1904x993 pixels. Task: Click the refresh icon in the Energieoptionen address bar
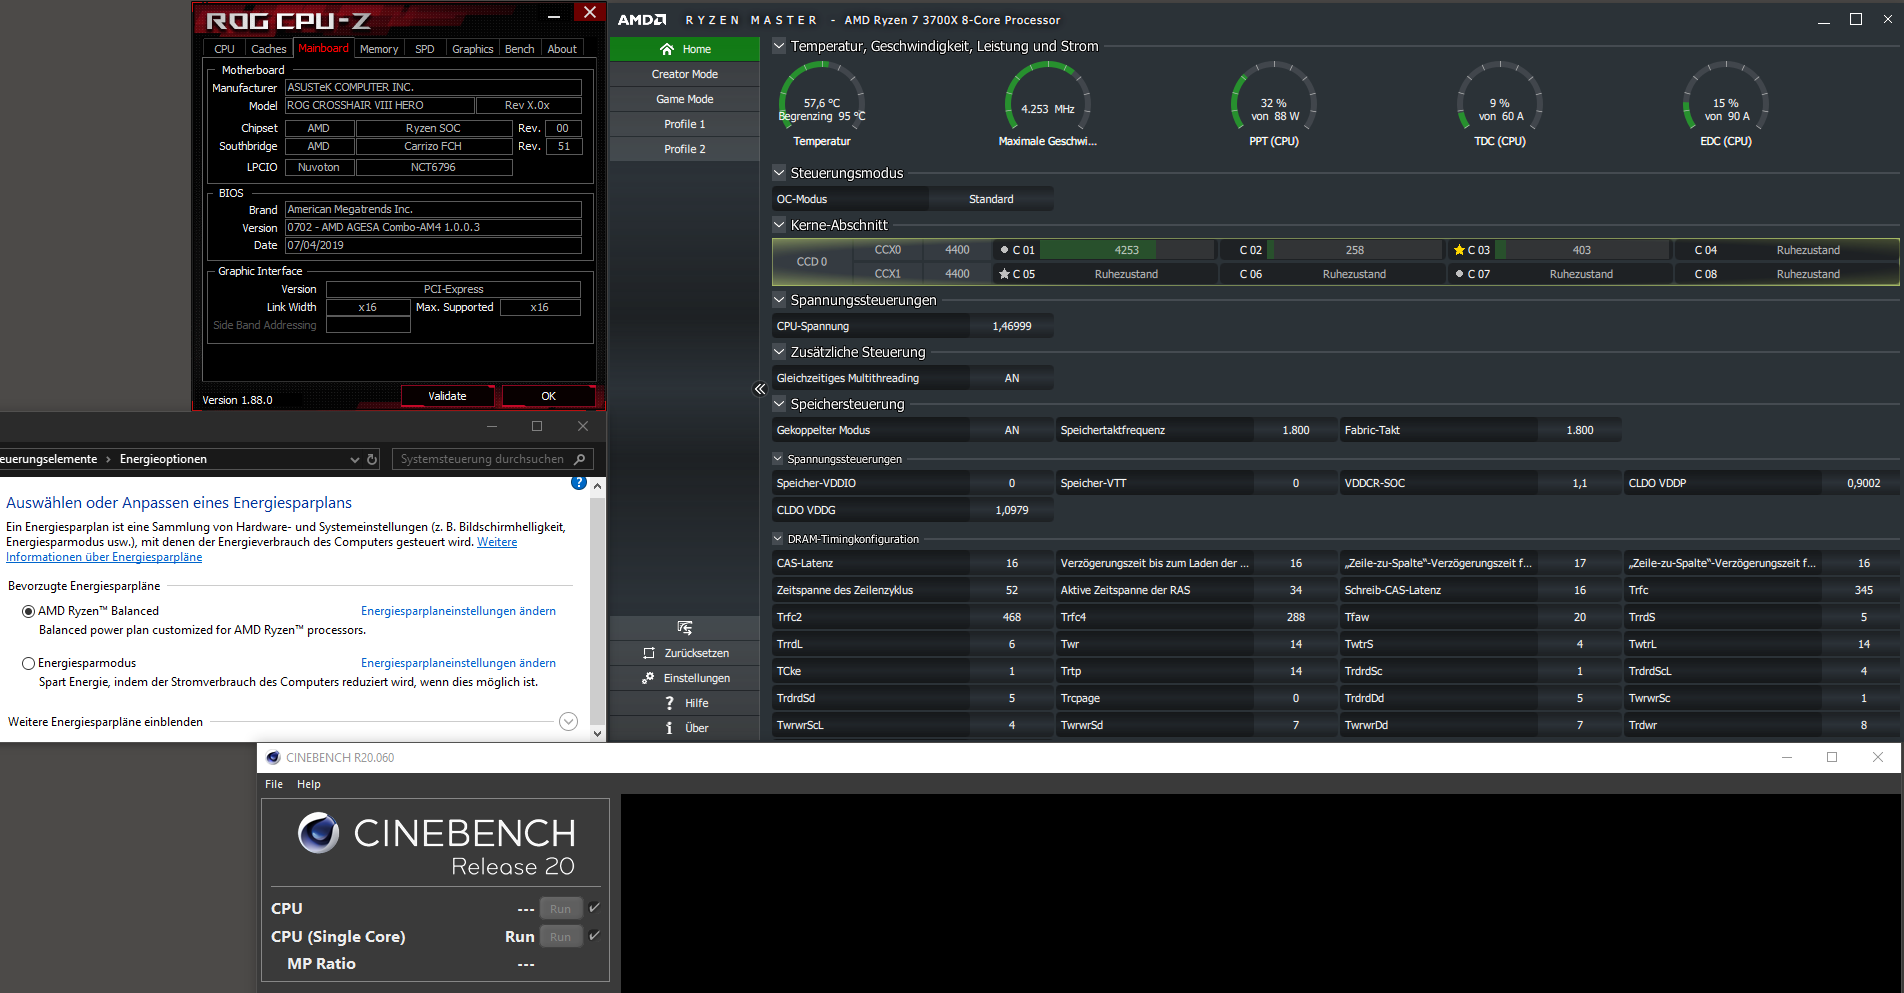(x=372, y=459)
